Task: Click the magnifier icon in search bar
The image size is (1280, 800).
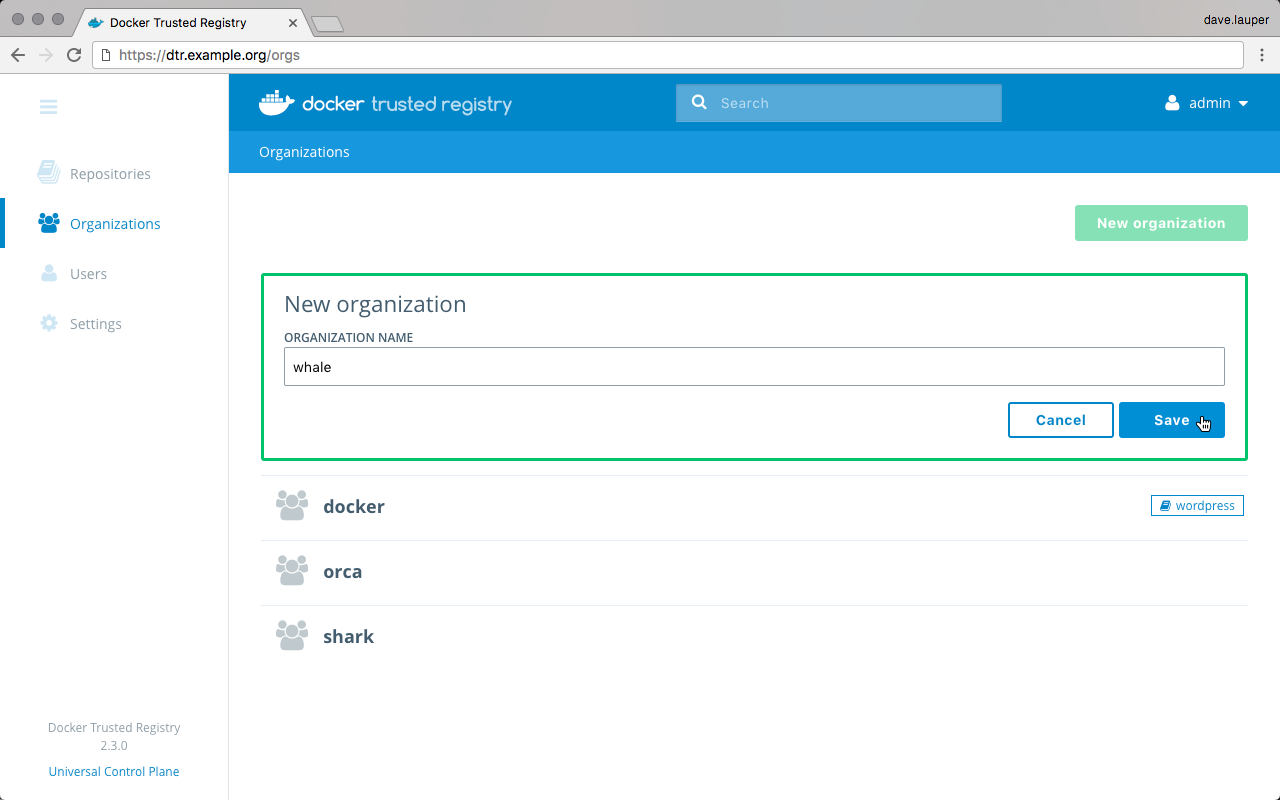Action: point(699,102)
